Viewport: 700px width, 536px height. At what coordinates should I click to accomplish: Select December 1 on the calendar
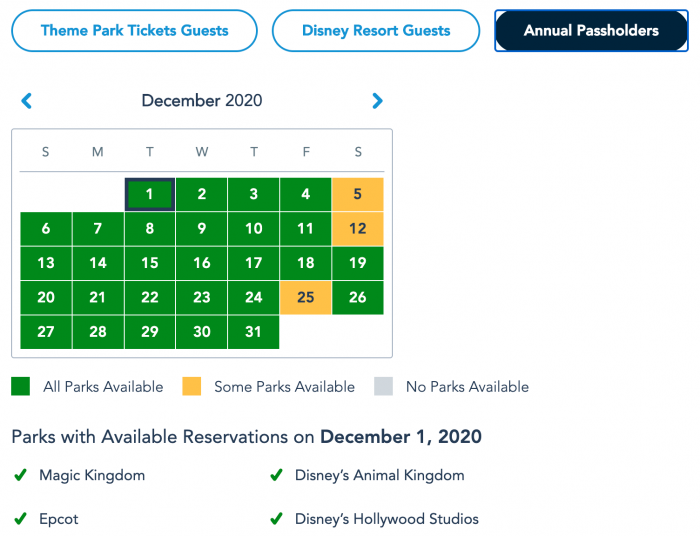(150, 195)
